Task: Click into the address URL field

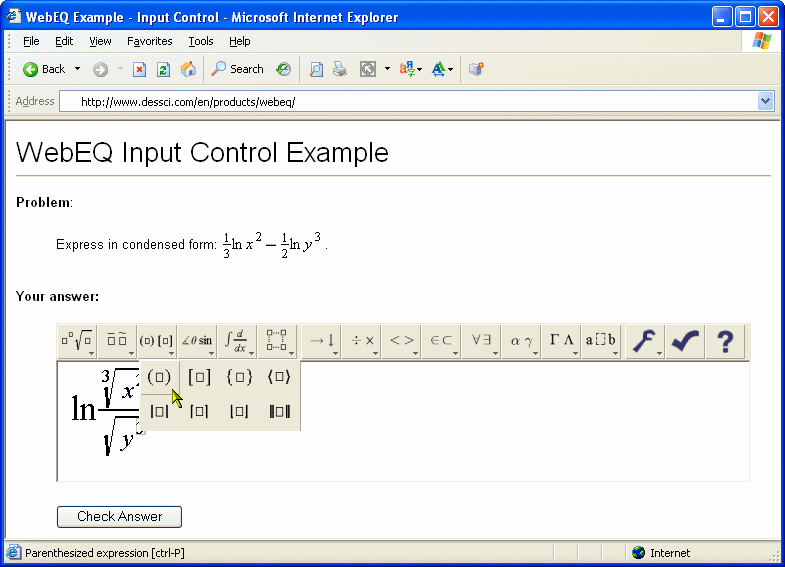Action: pyautogui.click(x=400, y=101)
